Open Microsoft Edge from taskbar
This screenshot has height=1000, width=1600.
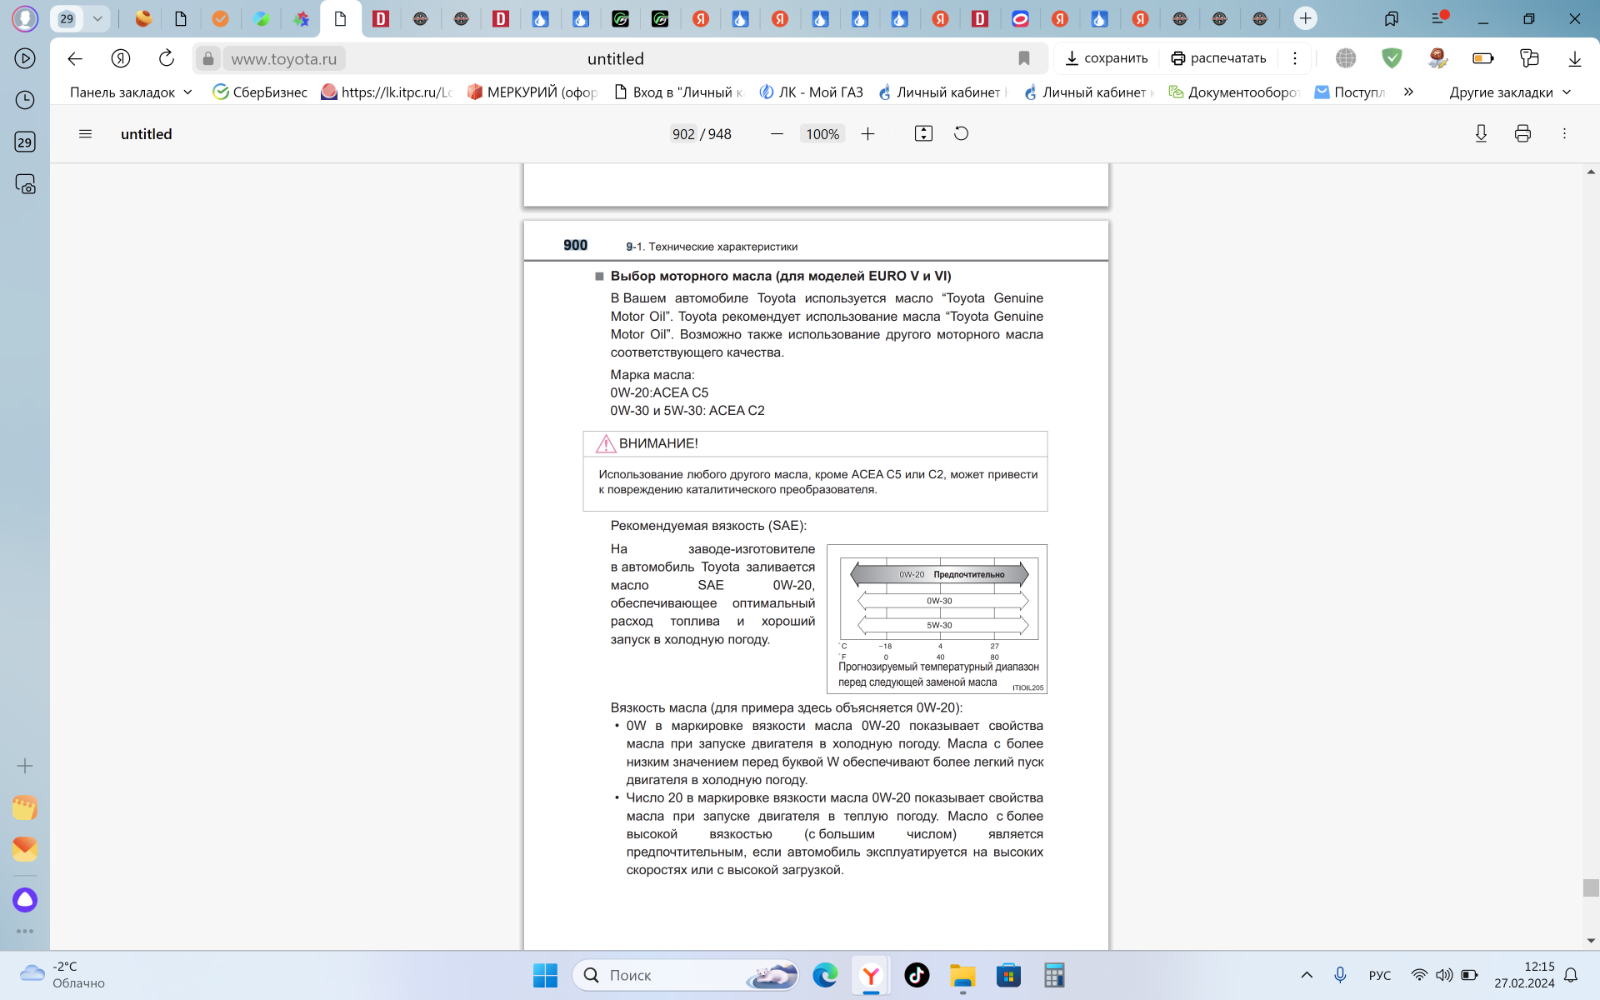click(x=825, y=975)
